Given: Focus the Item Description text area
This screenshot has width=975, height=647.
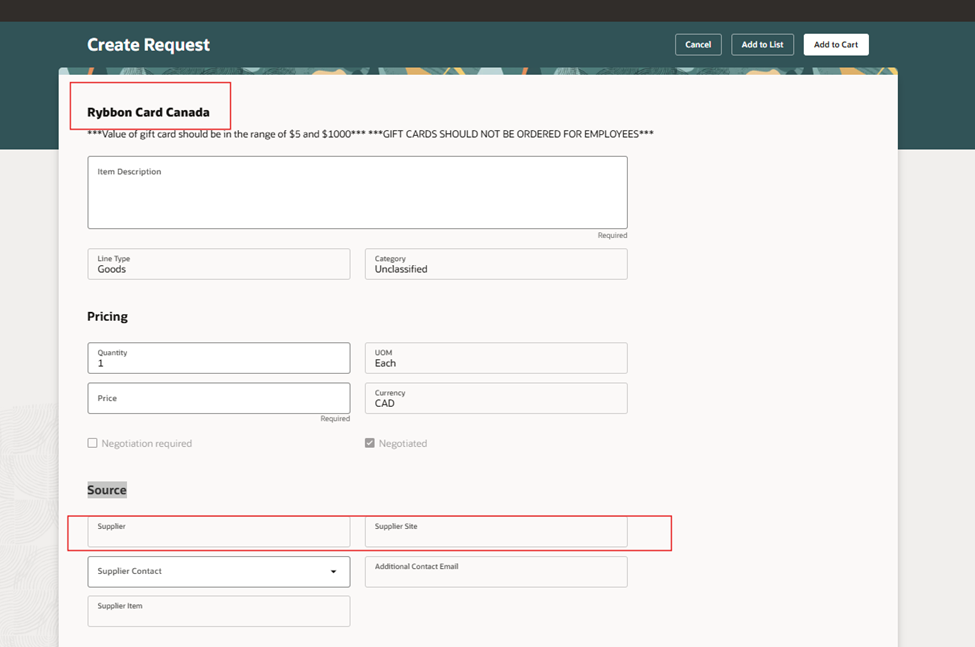Looking at the screenshot, I should tap(358, 193).
